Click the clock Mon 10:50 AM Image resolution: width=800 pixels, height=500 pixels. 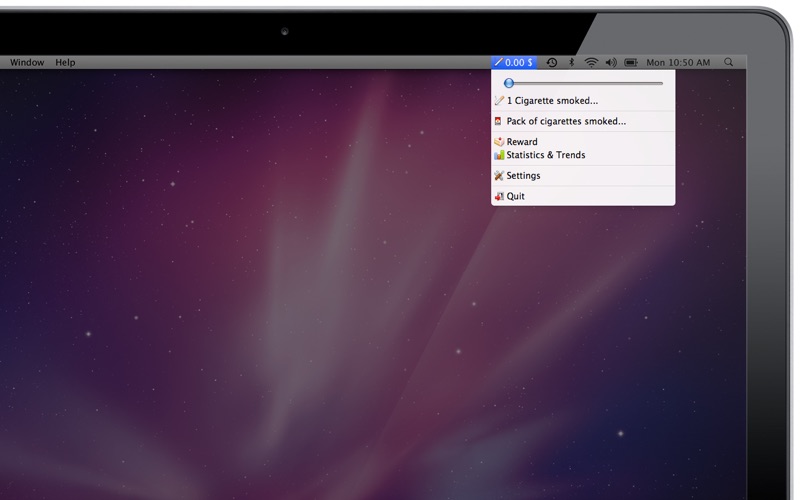point(678,62)
